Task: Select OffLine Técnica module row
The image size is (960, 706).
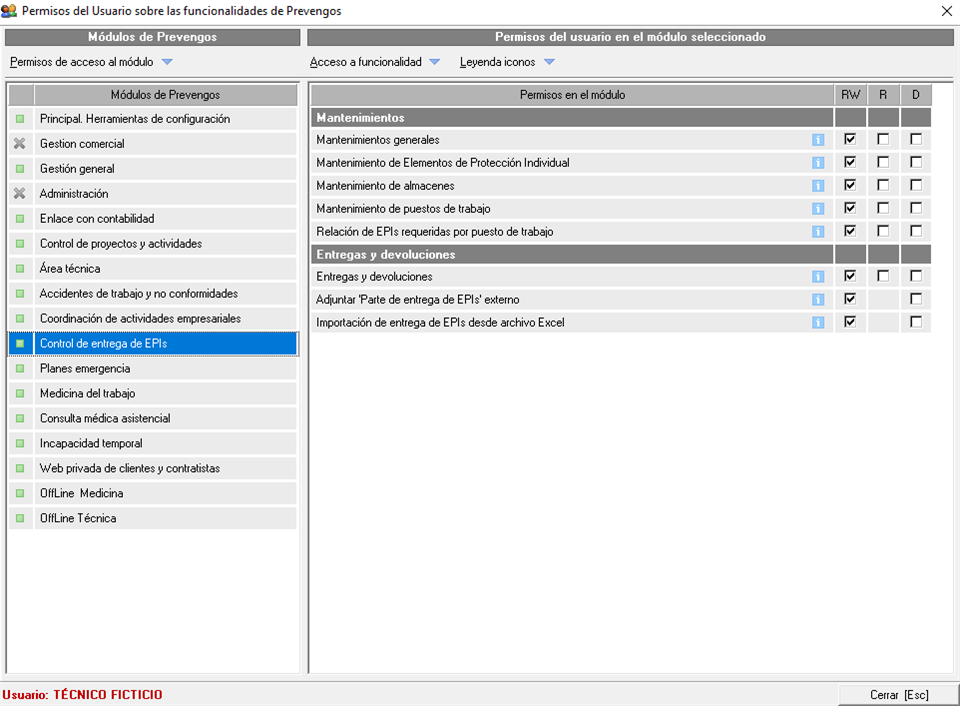Action: pos(78,519)
